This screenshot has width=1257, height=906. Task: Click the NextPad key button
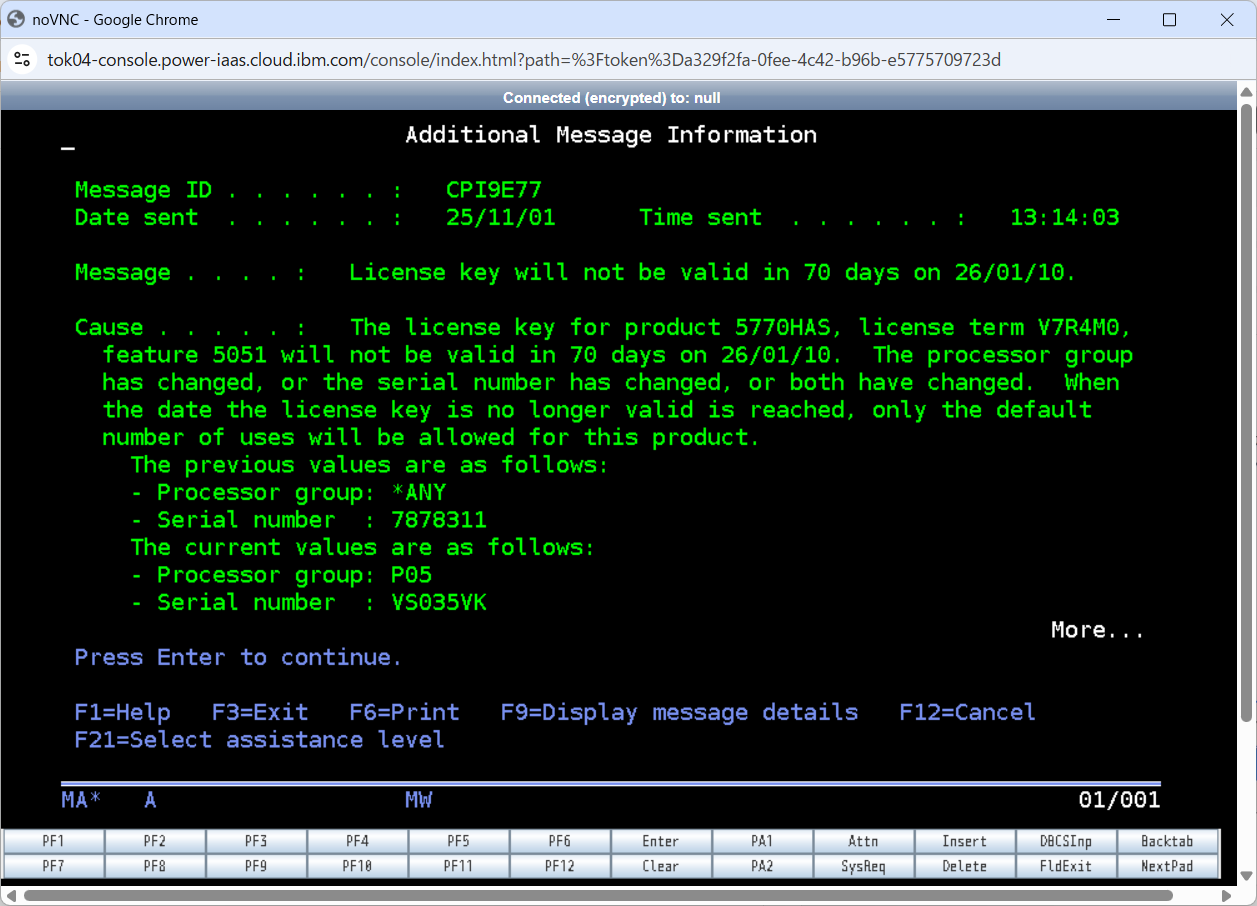coord(1167,866)
